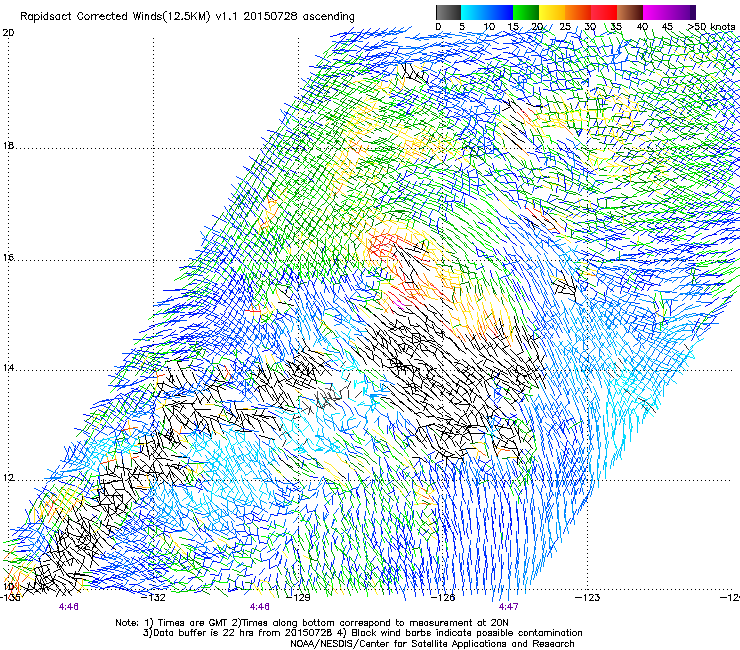
Task: Click the yellow 20-25 knots legend segment
Action: click(552, 12)
